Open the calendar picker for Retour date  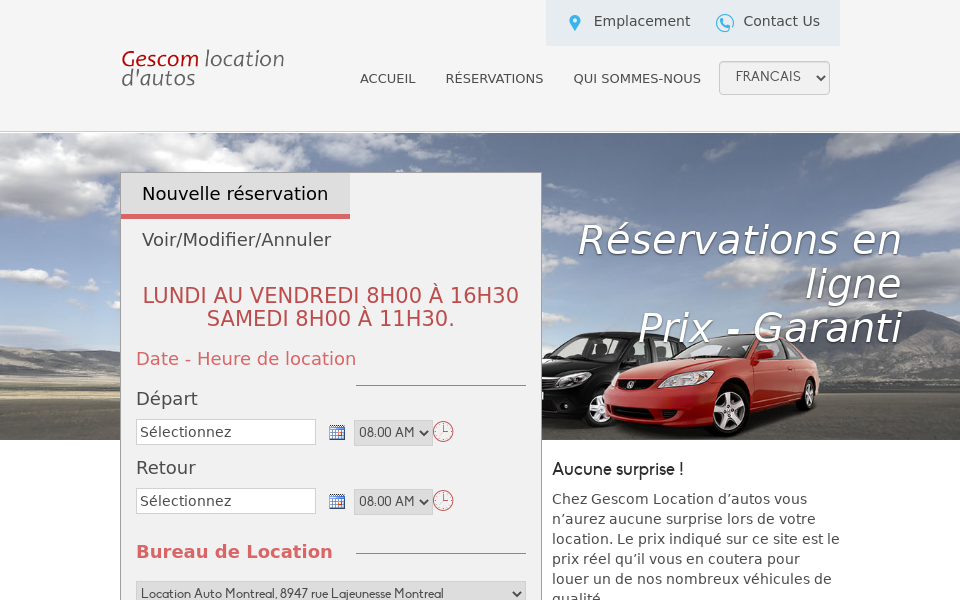(336, 500)
